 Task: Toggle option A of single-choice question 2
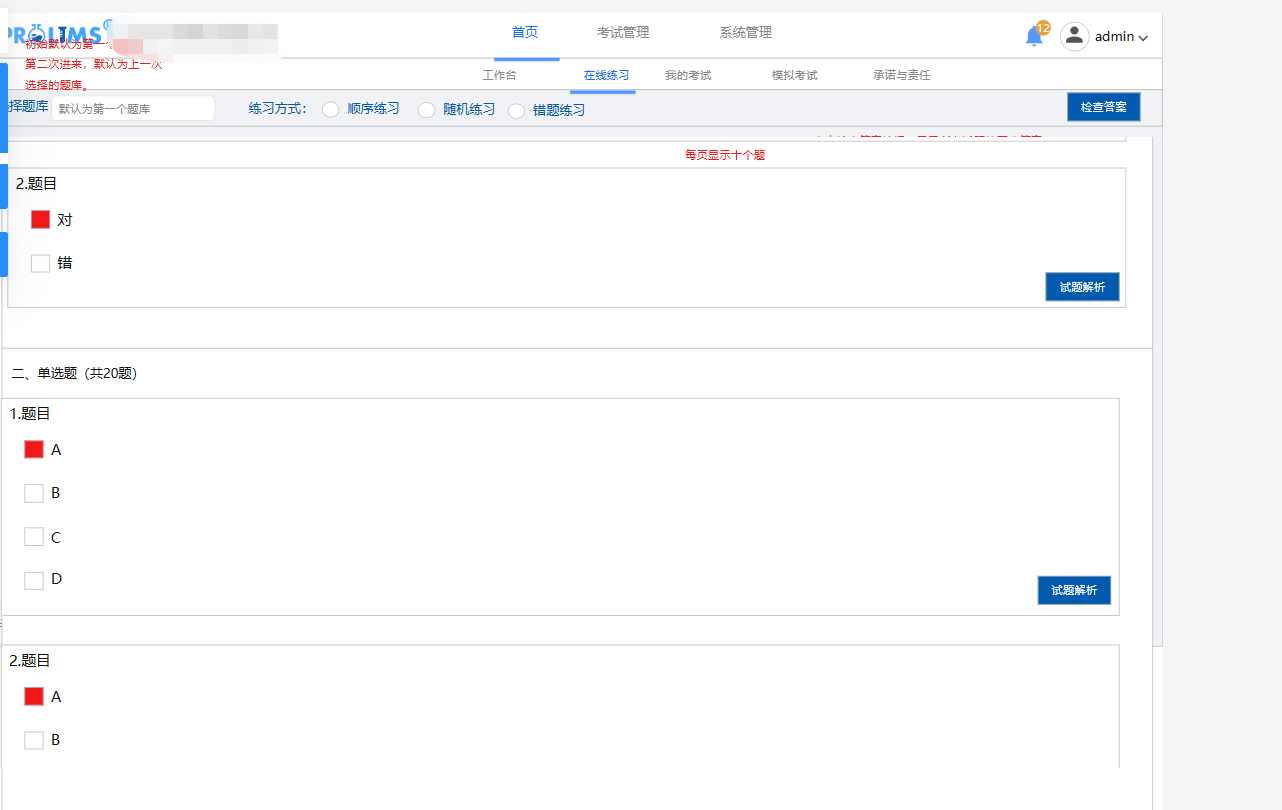pyautogui.click(x=34, y=696)
